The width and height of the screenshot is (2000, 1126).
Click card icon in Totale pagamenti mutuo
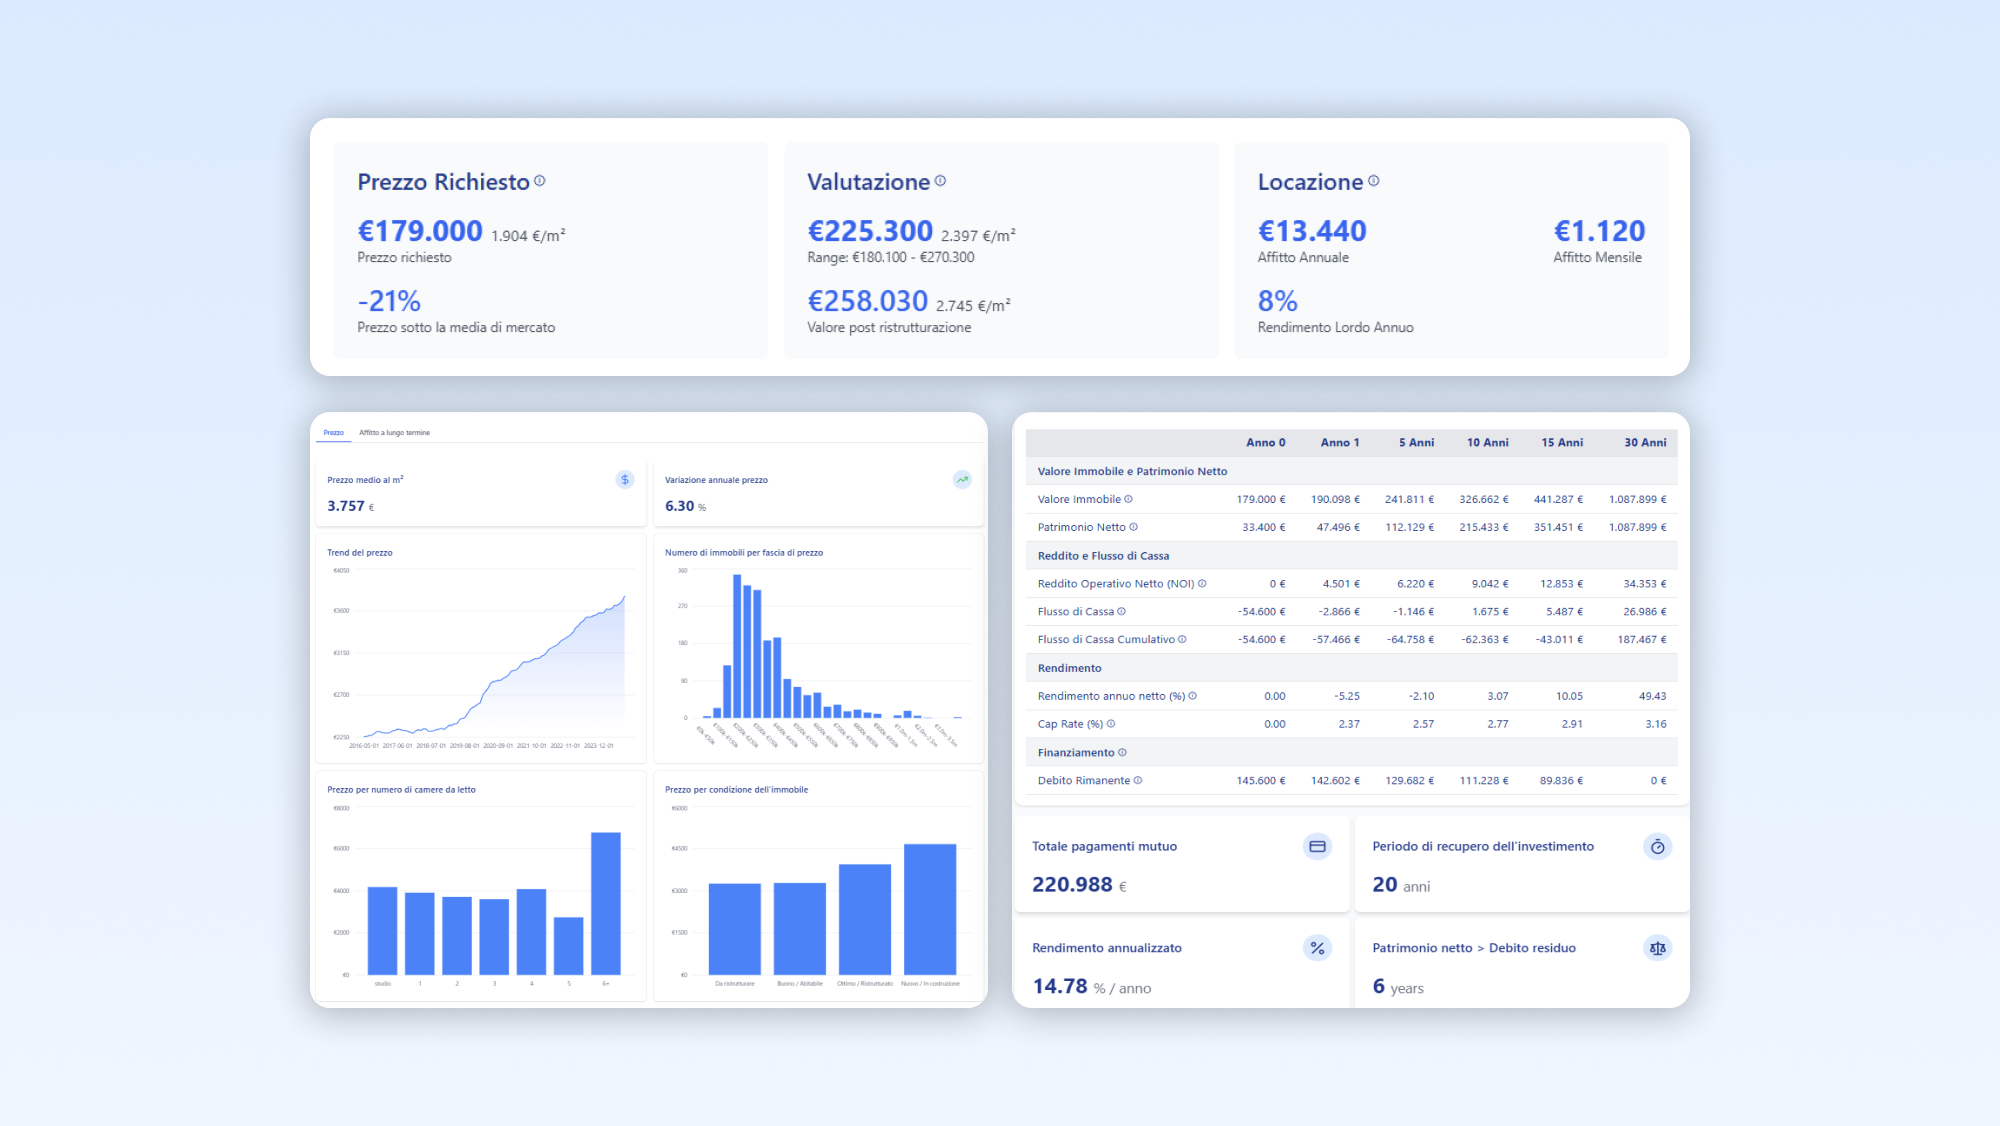tap(1317, 847)
